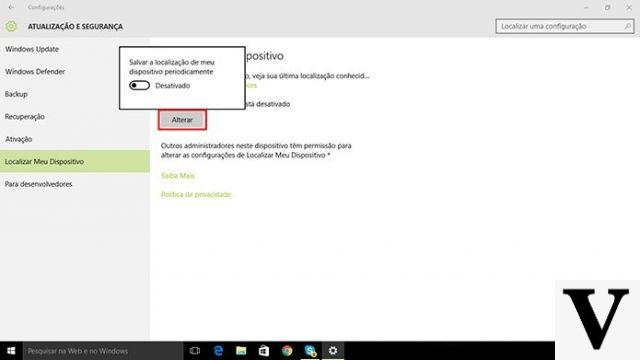Image resolution: width=640 pixels, height=360 pixels.
Task: Minimize the Configurações window
Action: [586, 7]
